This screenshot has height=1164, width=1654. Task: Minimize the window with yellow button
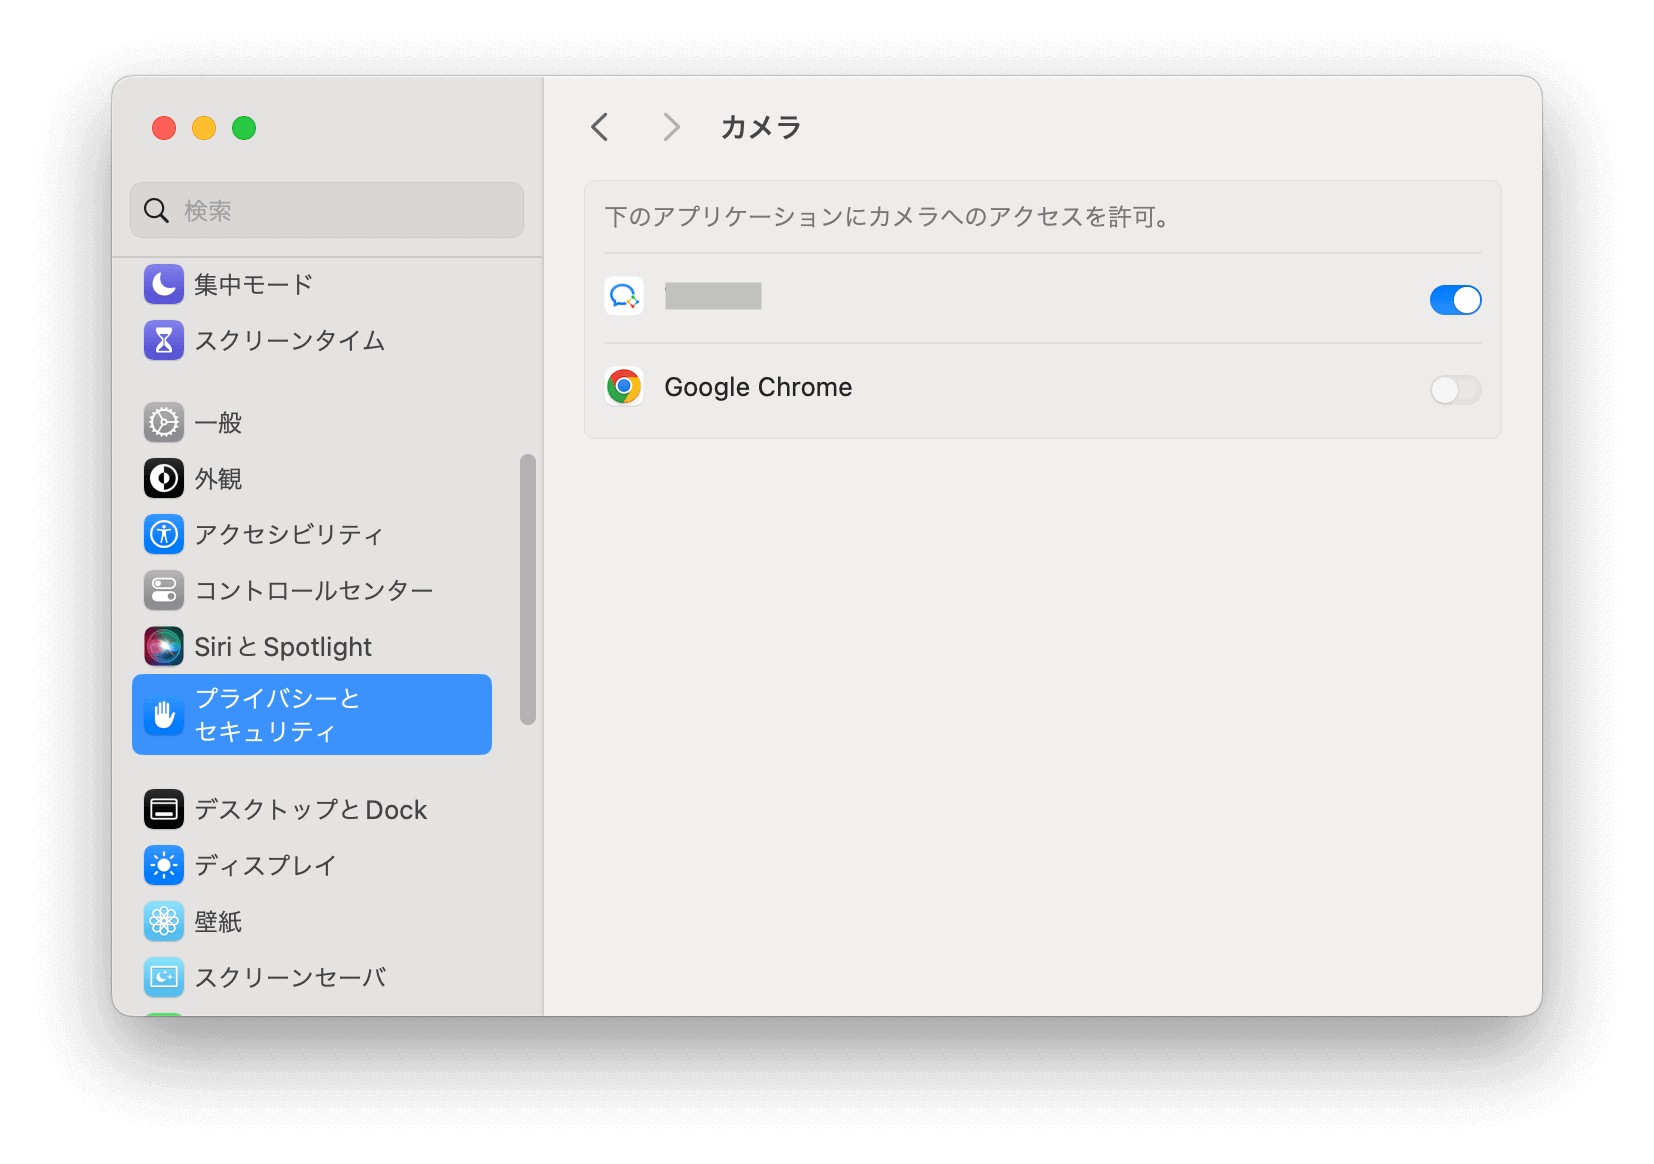[204, 128]
